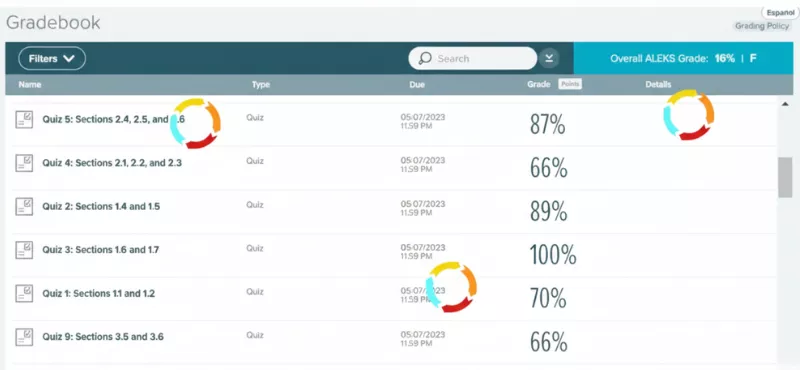Click the Gradebook page title
This screenshot has height=370, width=800.
click(53, 23)
